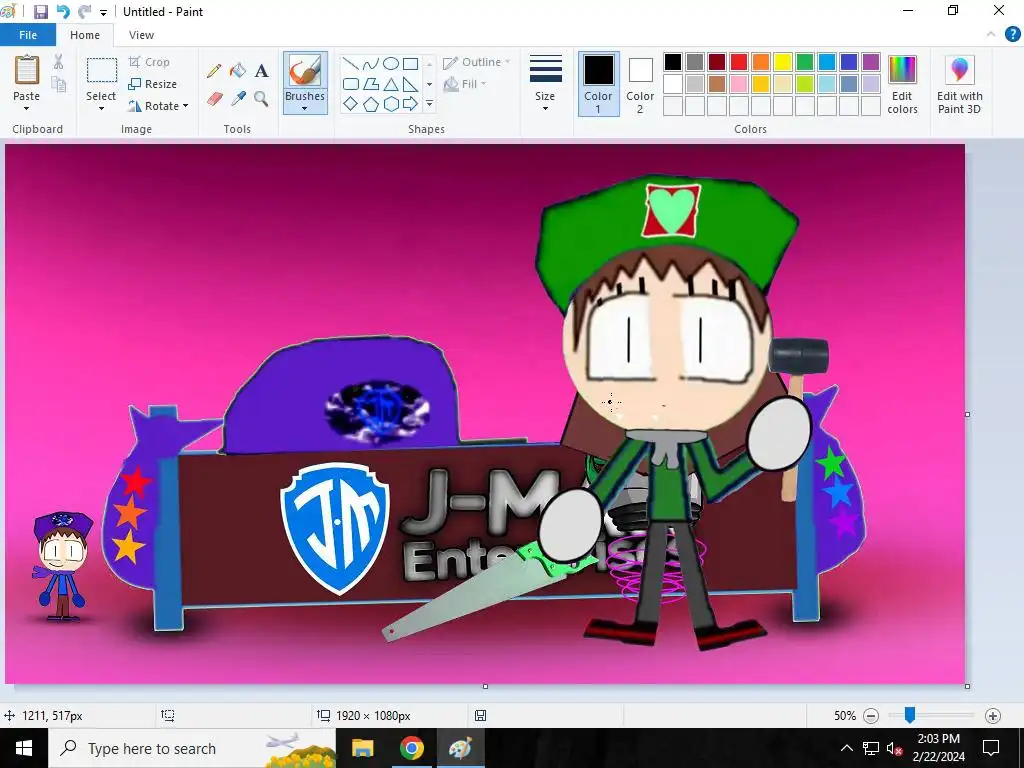Open the Edit colors dialog
Screen dimensions: 1024x768
coord(903,84)
